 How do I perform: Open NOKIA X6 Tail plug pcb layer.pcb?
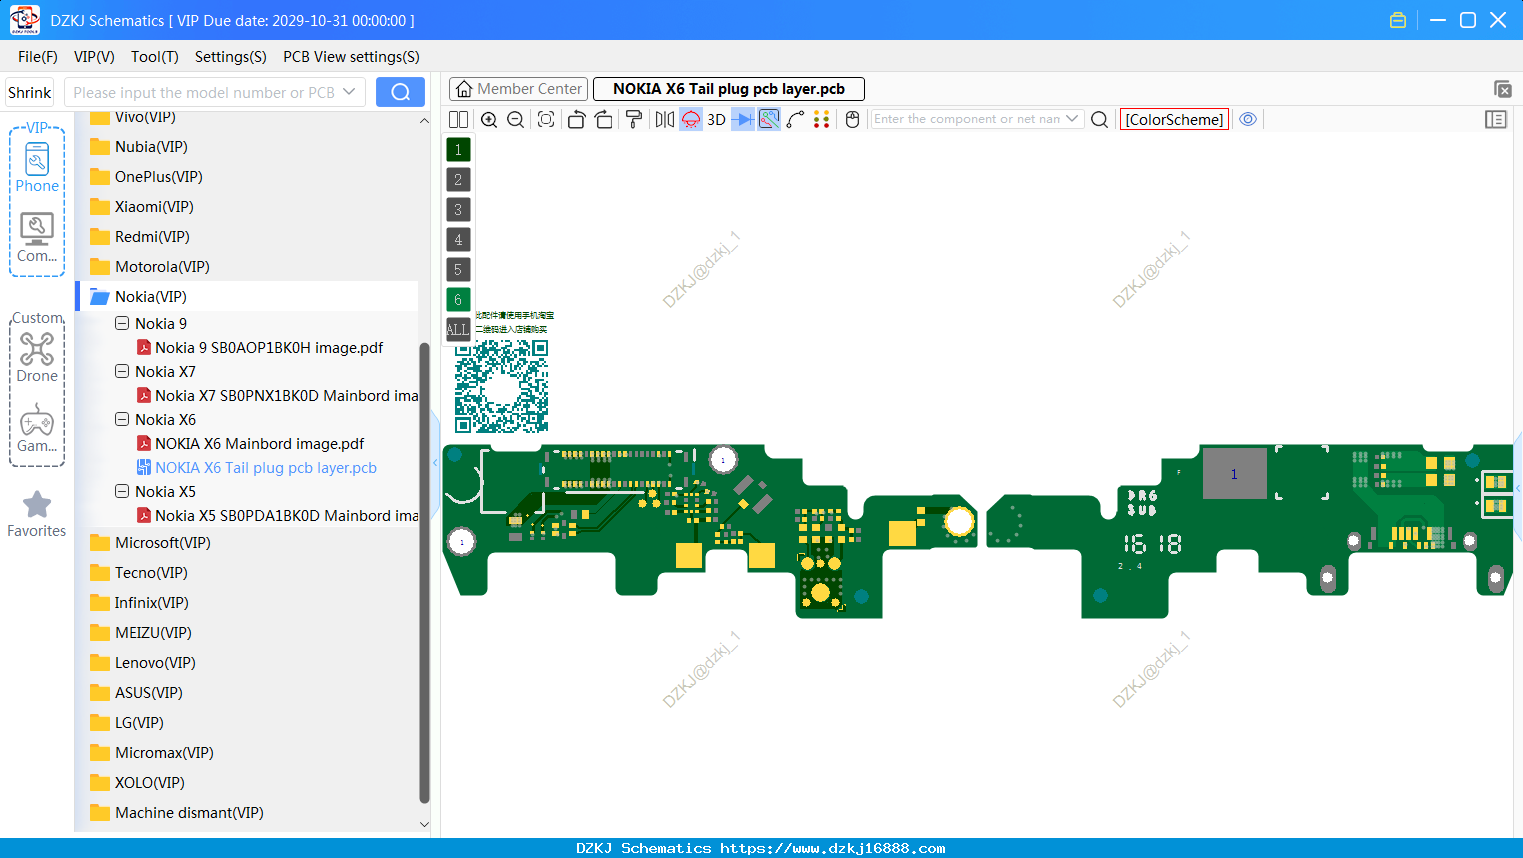click(x=265, y=467)
